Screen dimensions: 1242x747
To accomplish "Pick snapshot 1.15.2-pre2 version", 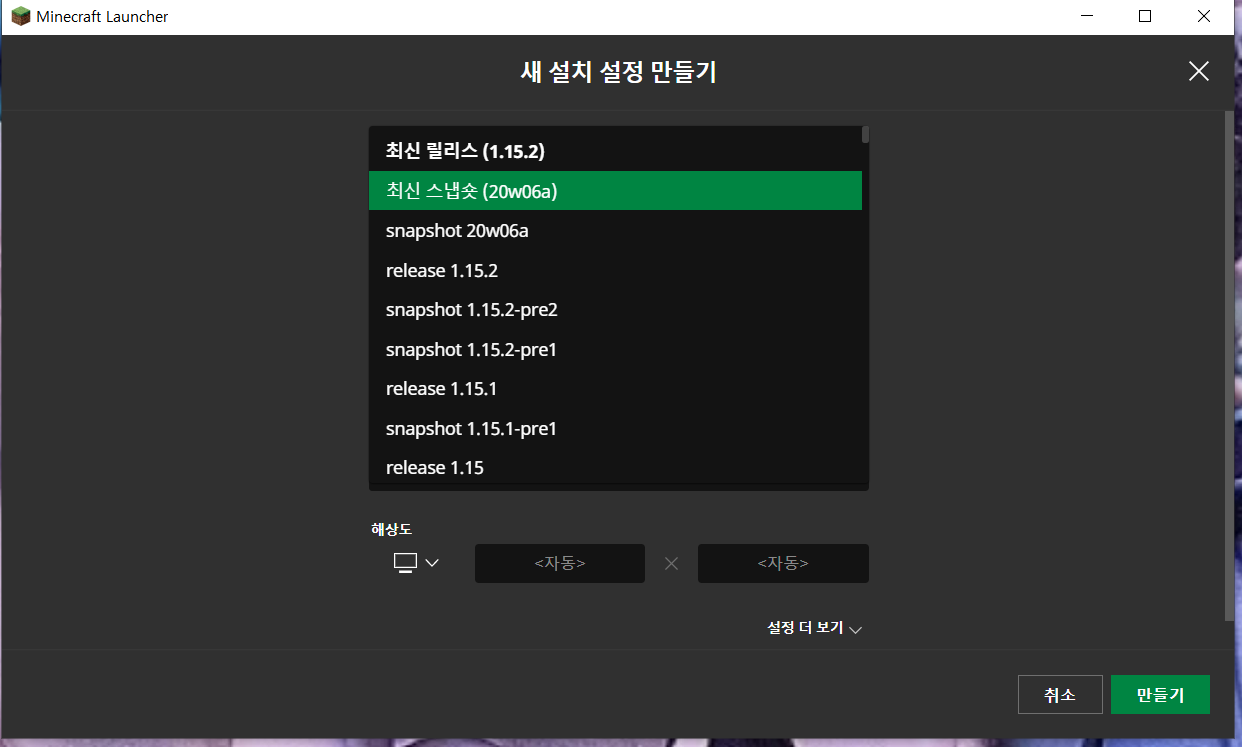I will pos(615,310).
